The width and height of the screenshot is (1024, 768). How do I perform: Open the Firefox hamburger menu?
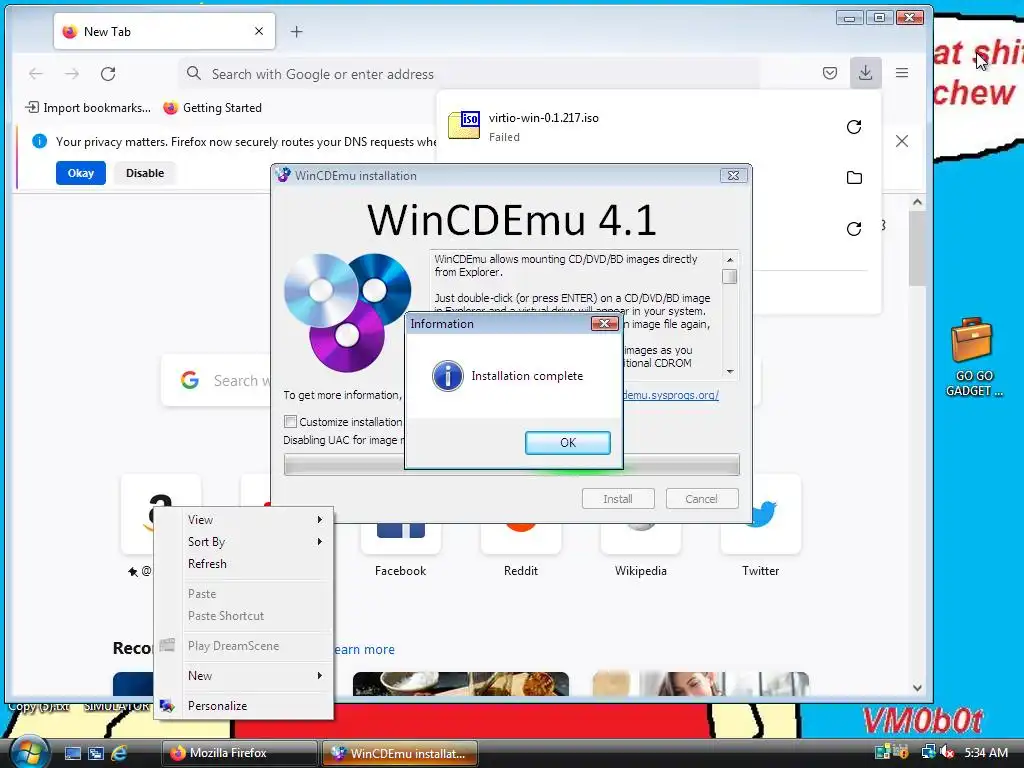point(902,73)
